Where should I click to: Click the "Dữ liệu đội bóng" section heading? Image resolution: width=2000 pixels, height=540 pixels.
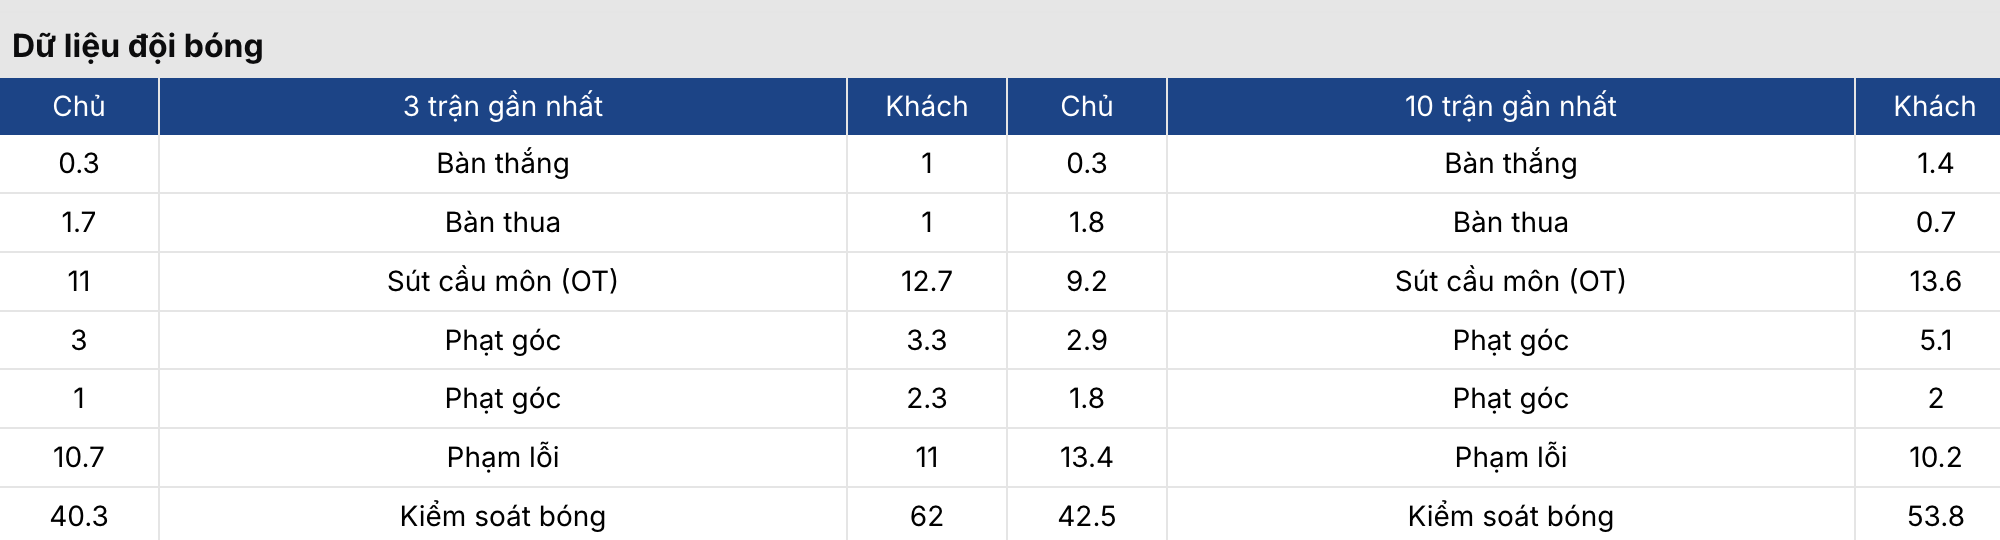138,46
